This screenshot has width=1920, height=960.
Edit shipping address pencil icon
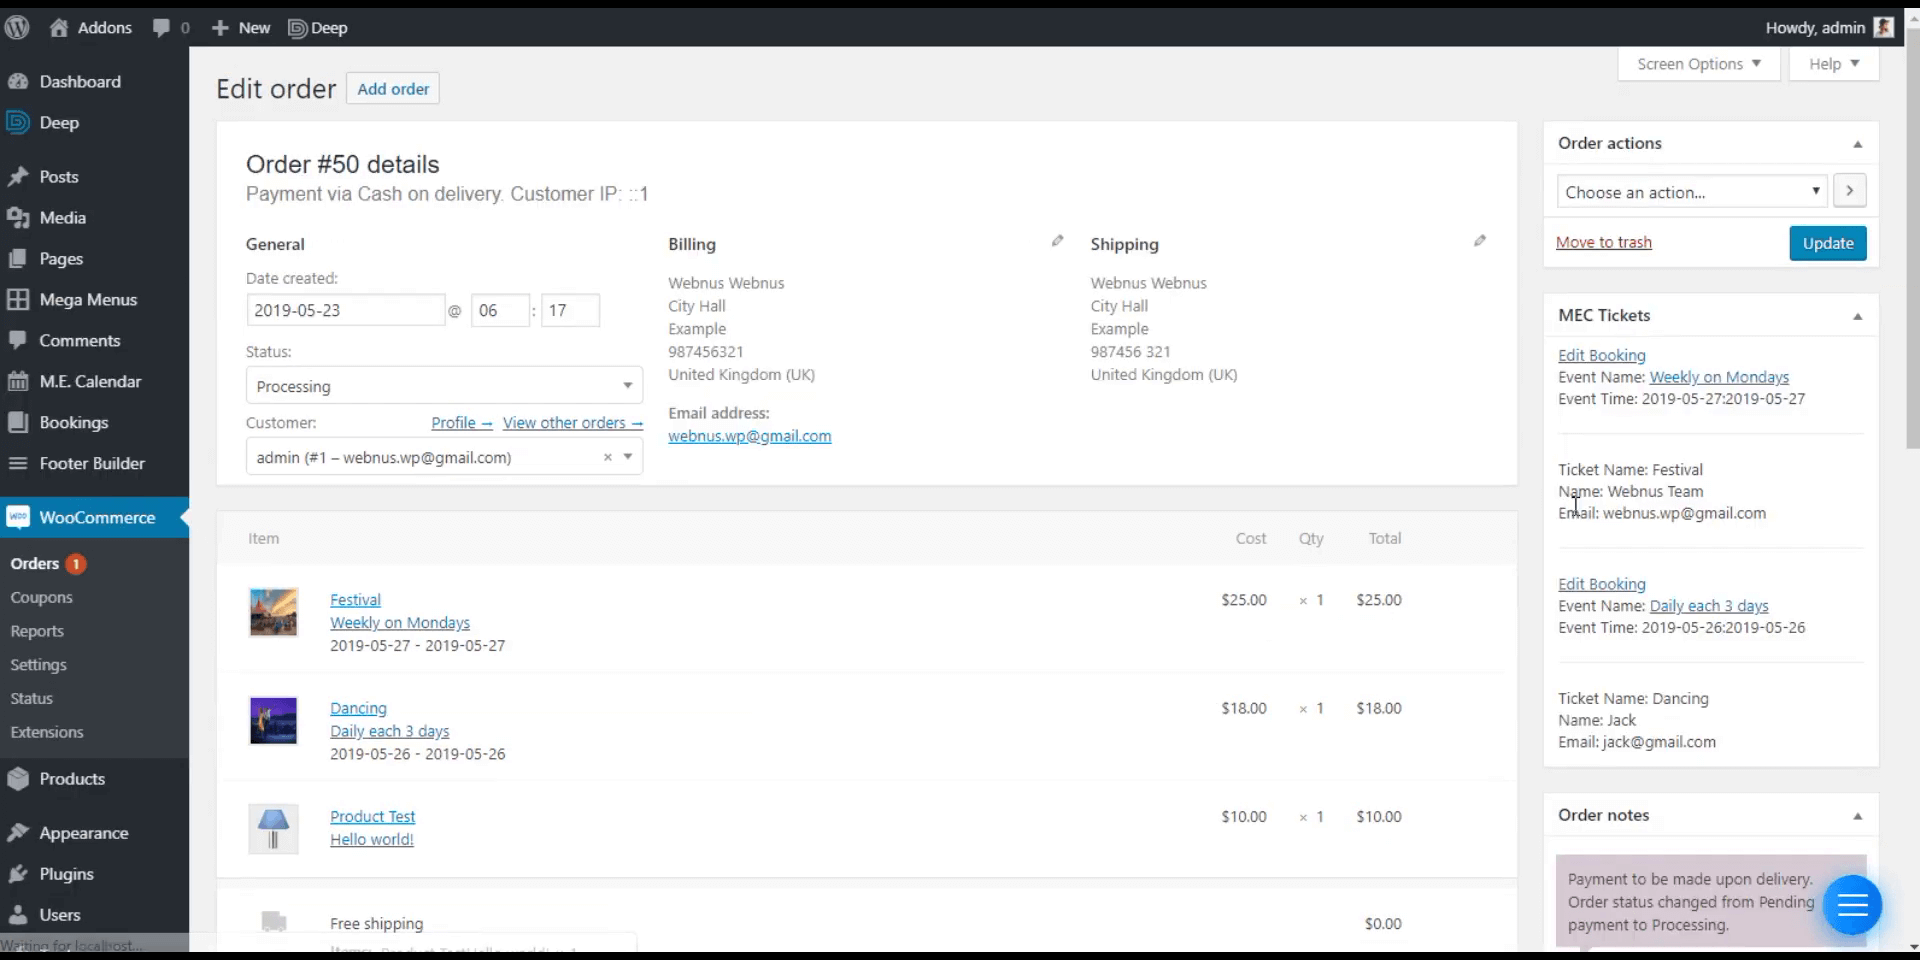pyautogui.click(x=1480, y=241)
